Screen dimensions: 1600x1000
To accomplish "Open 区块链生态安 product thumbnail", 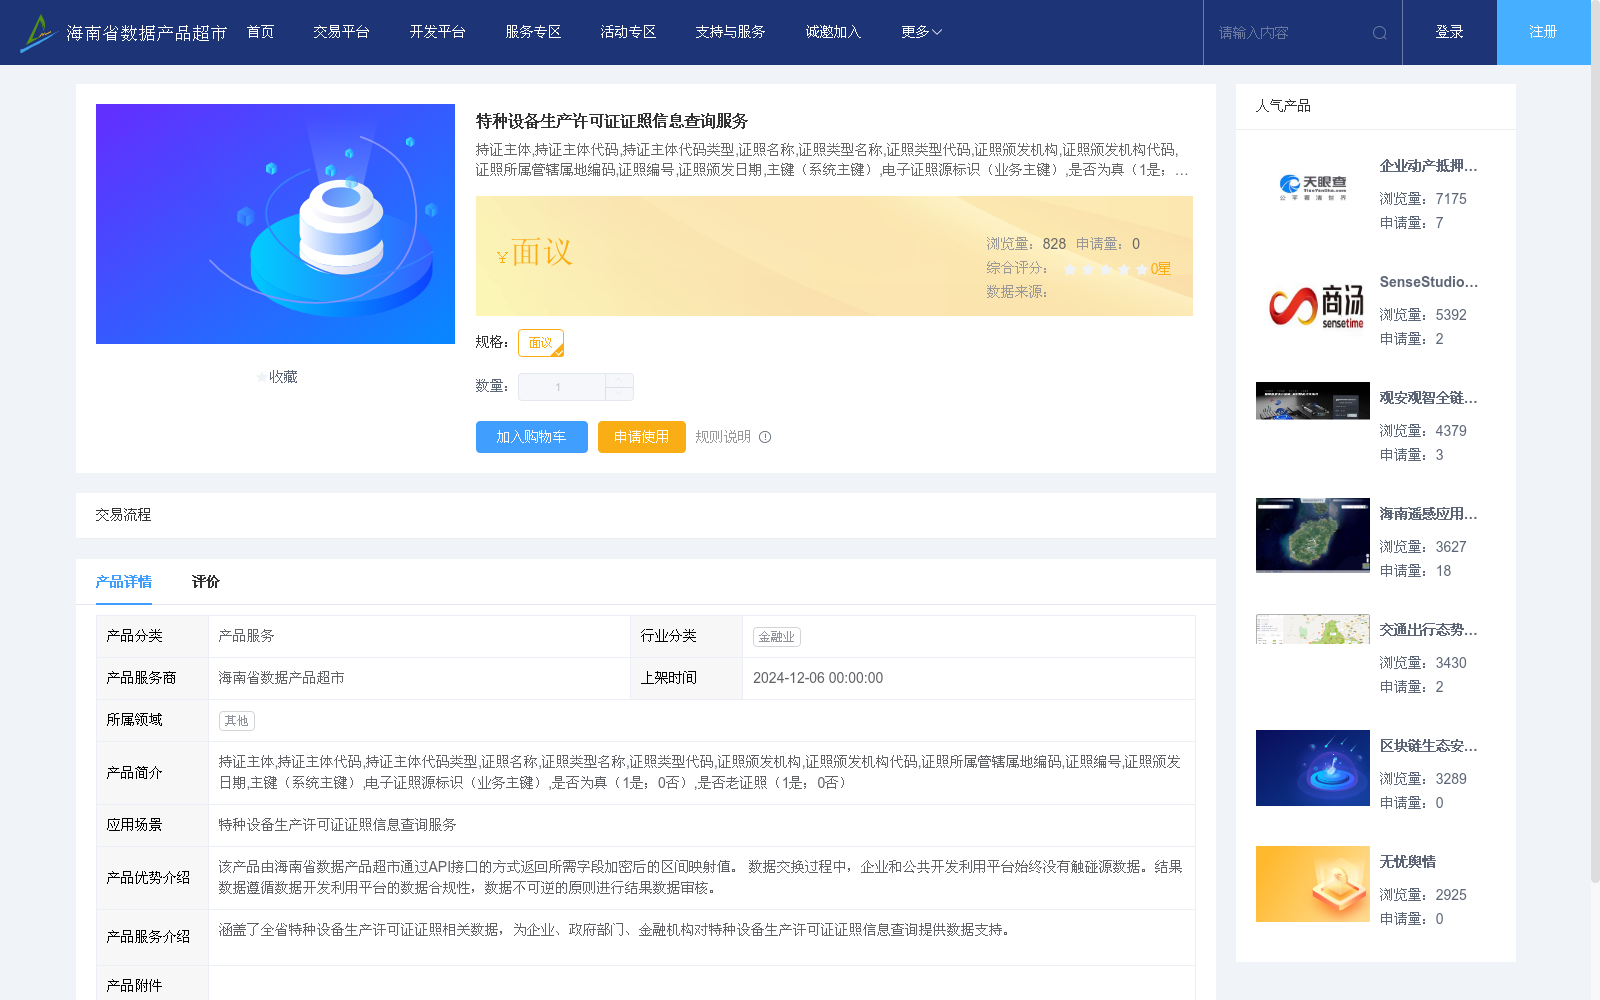I will click(1313, 768).
